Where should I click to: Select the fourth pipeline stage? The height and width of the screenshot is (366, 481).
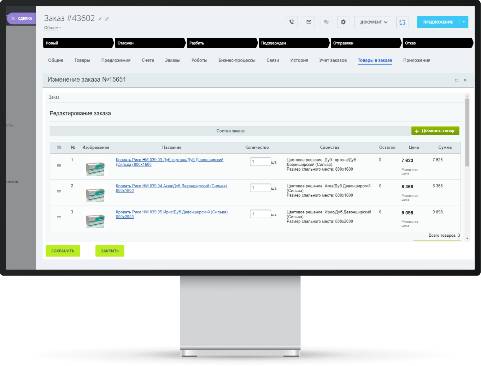(x=294, y=43)
